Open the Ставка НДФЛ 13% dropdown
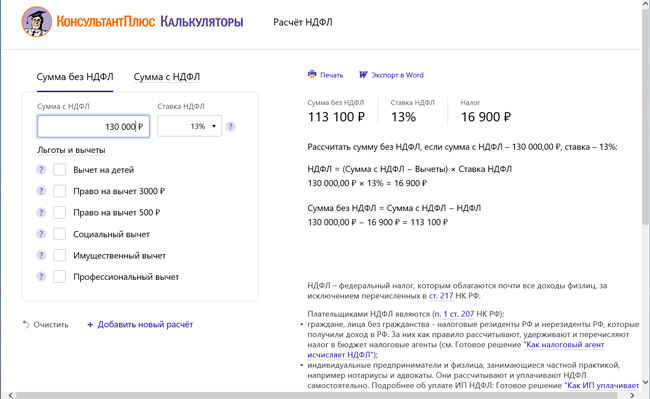This screenshot has height=399, width=650. pyautogui.click(x=189, y=126)
